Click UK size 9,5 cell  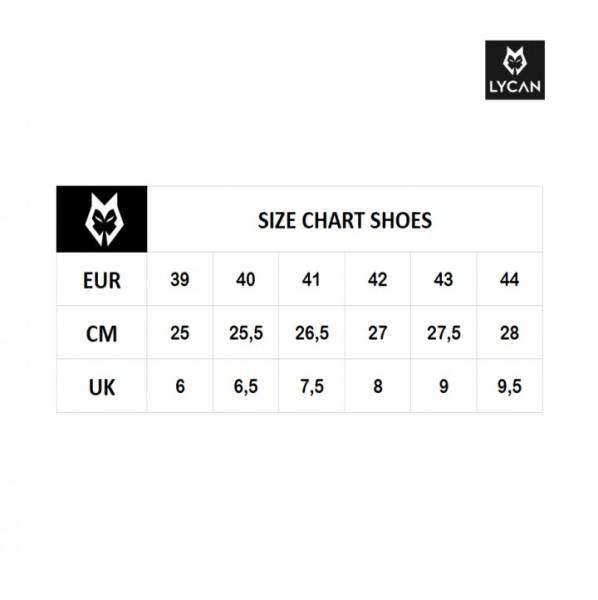[510, 386]
